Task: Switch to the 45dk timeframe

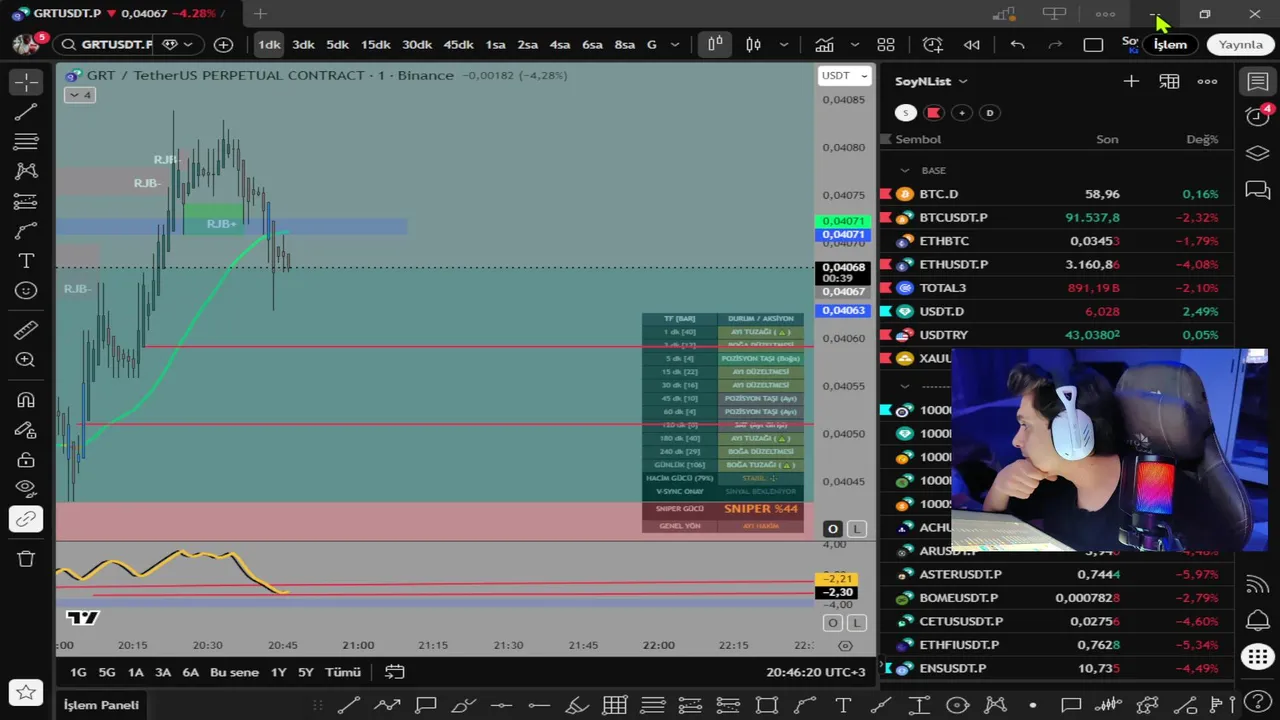Action: point(458,44)
